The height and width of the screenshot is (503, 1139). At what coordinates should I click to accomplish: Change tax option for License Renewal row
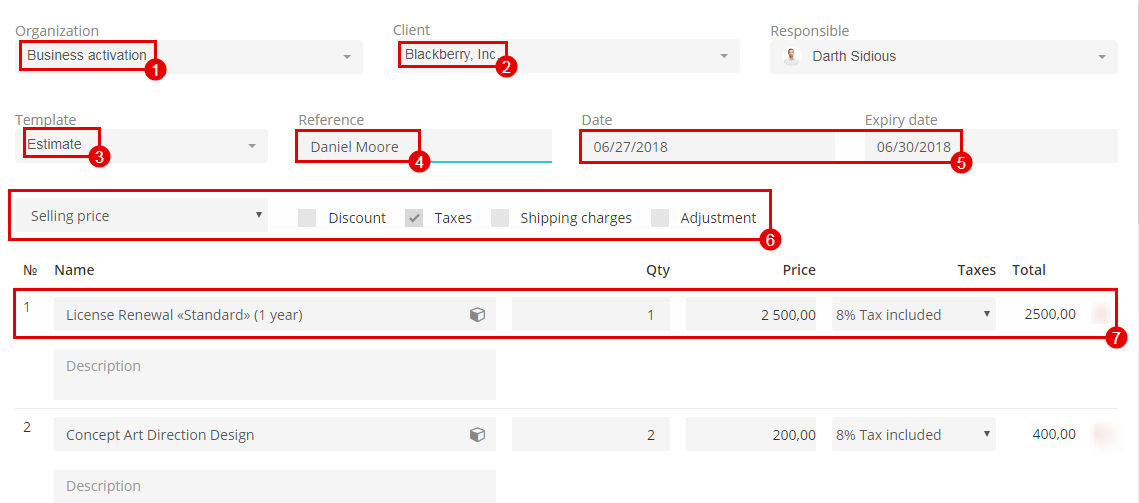point(914,315)
